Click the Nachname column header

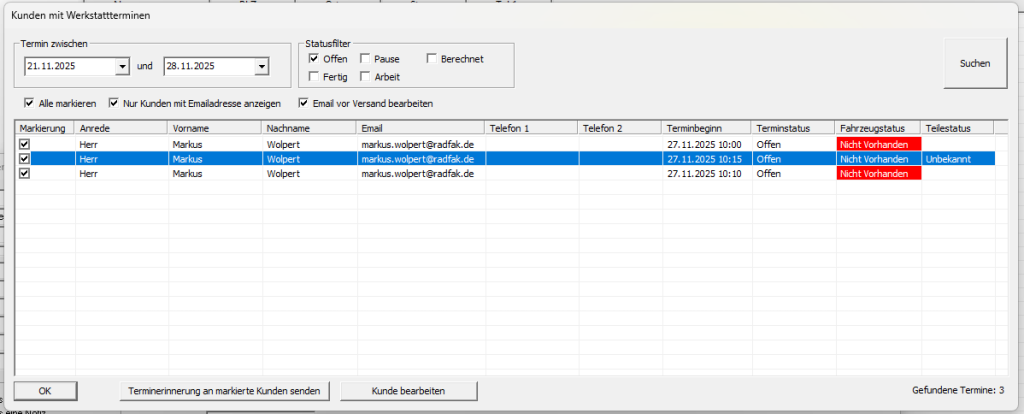[x=309, y=128]
